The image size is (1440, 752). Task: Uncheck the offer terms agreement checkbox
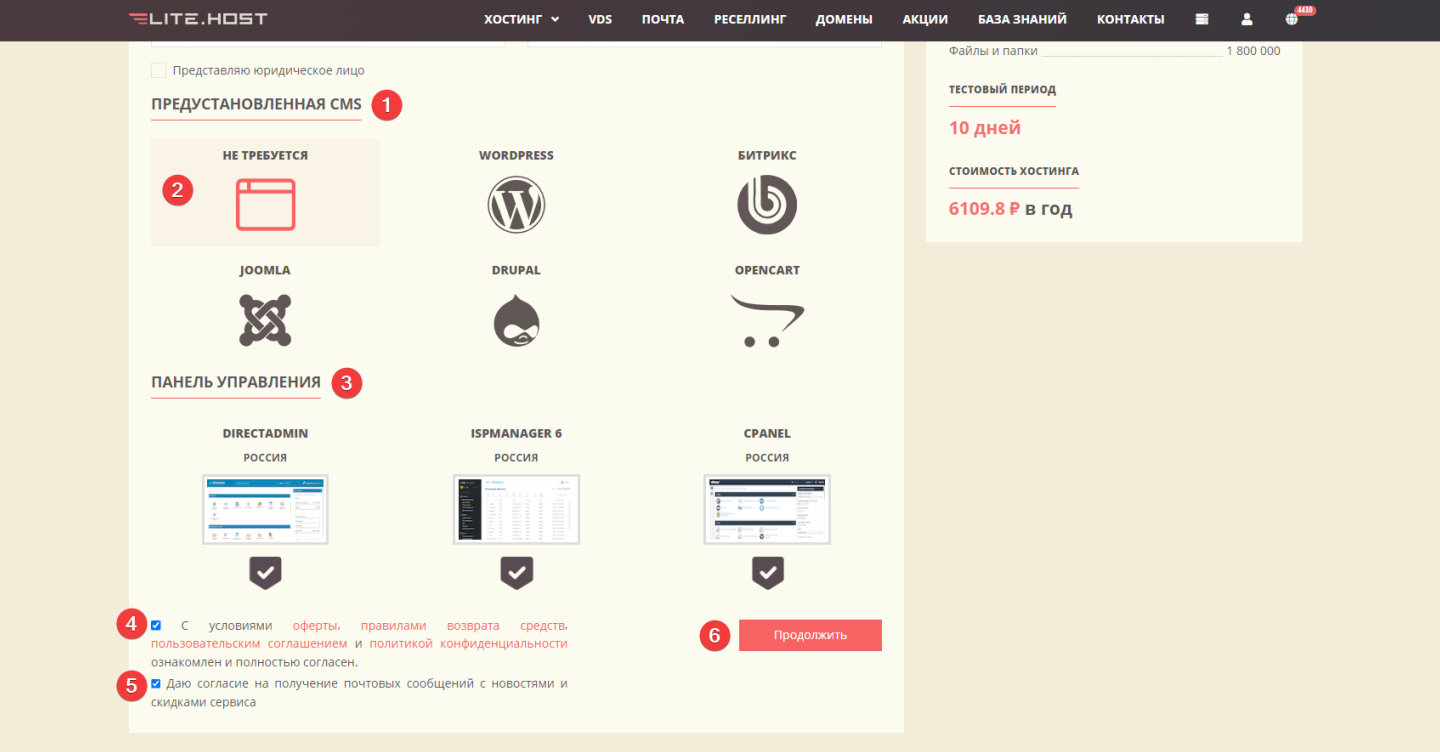pyautogui.click(x=156, y=625)
